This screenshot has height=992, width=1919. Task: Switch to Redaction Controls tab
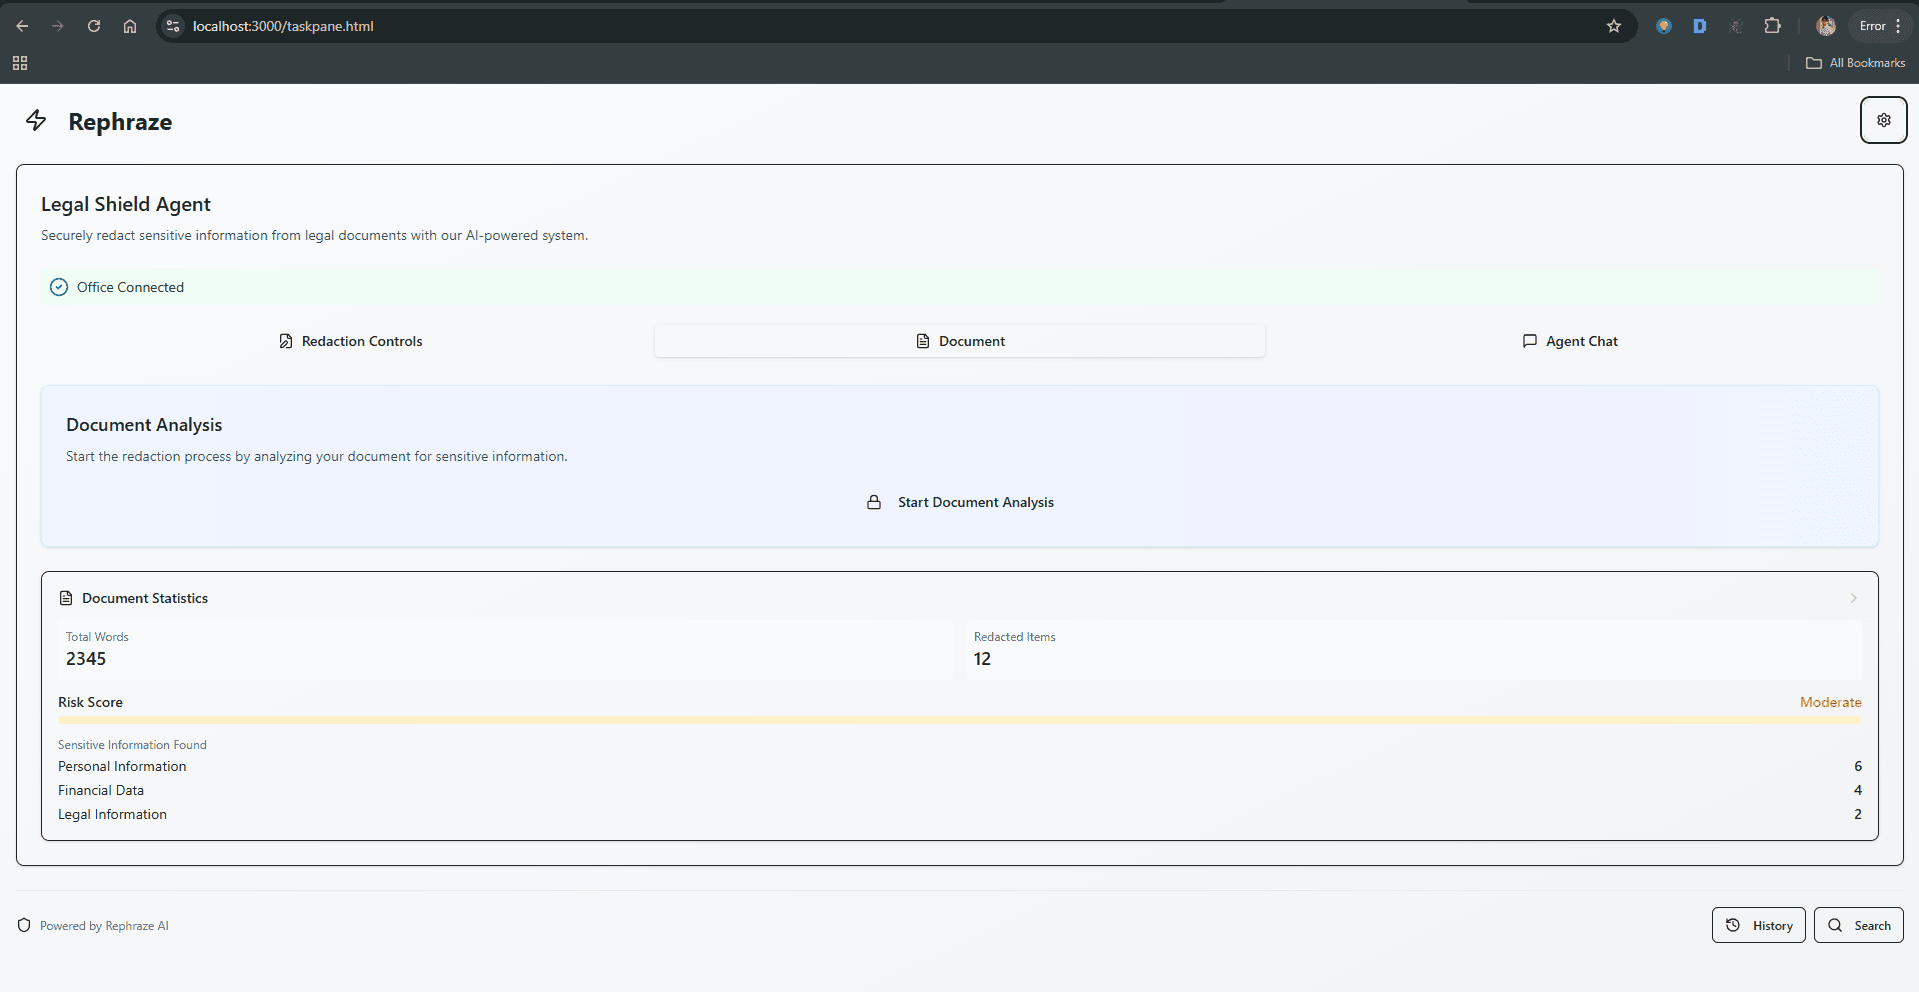point(350,341)
